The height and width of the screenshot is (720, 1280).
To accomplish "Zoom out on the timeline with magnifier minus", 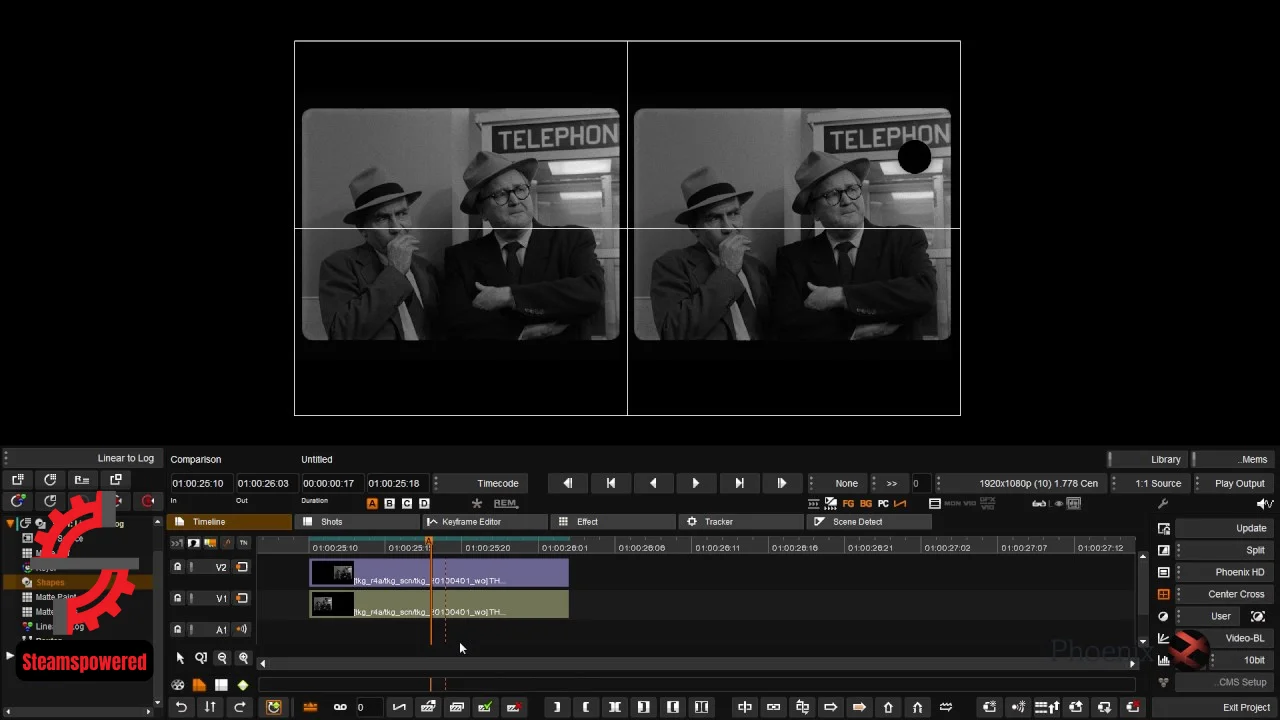I will 222,658.
